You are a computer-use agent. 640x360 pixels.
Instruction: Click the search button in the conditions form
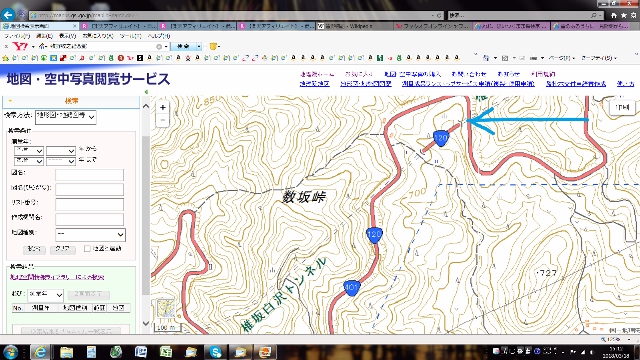[x=34, y=249]
